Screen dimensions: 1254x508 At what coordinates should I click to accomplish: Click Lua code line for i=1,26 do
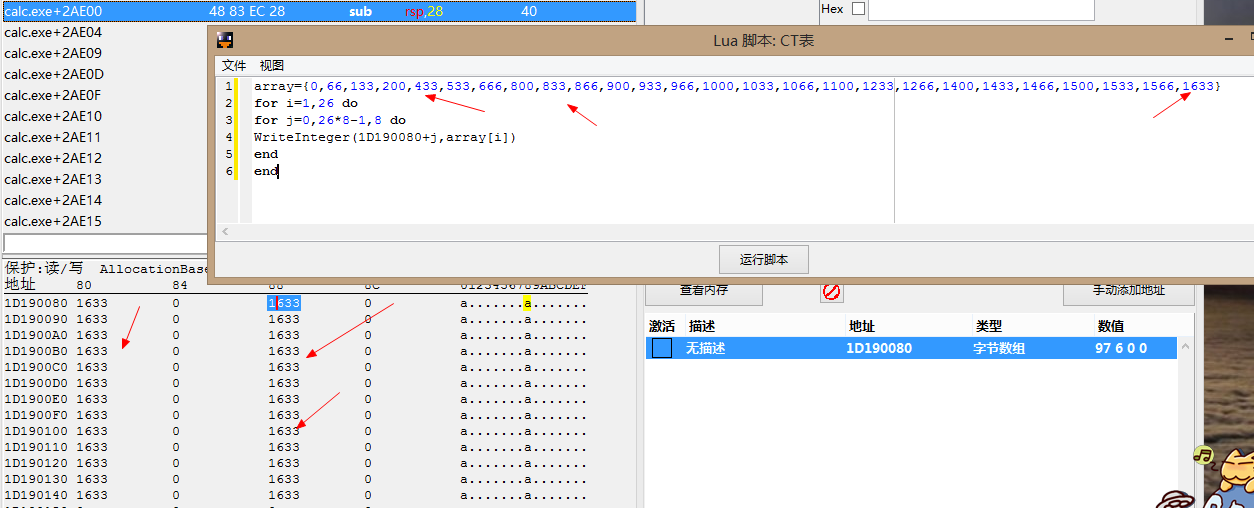click(x=305, y=103)
